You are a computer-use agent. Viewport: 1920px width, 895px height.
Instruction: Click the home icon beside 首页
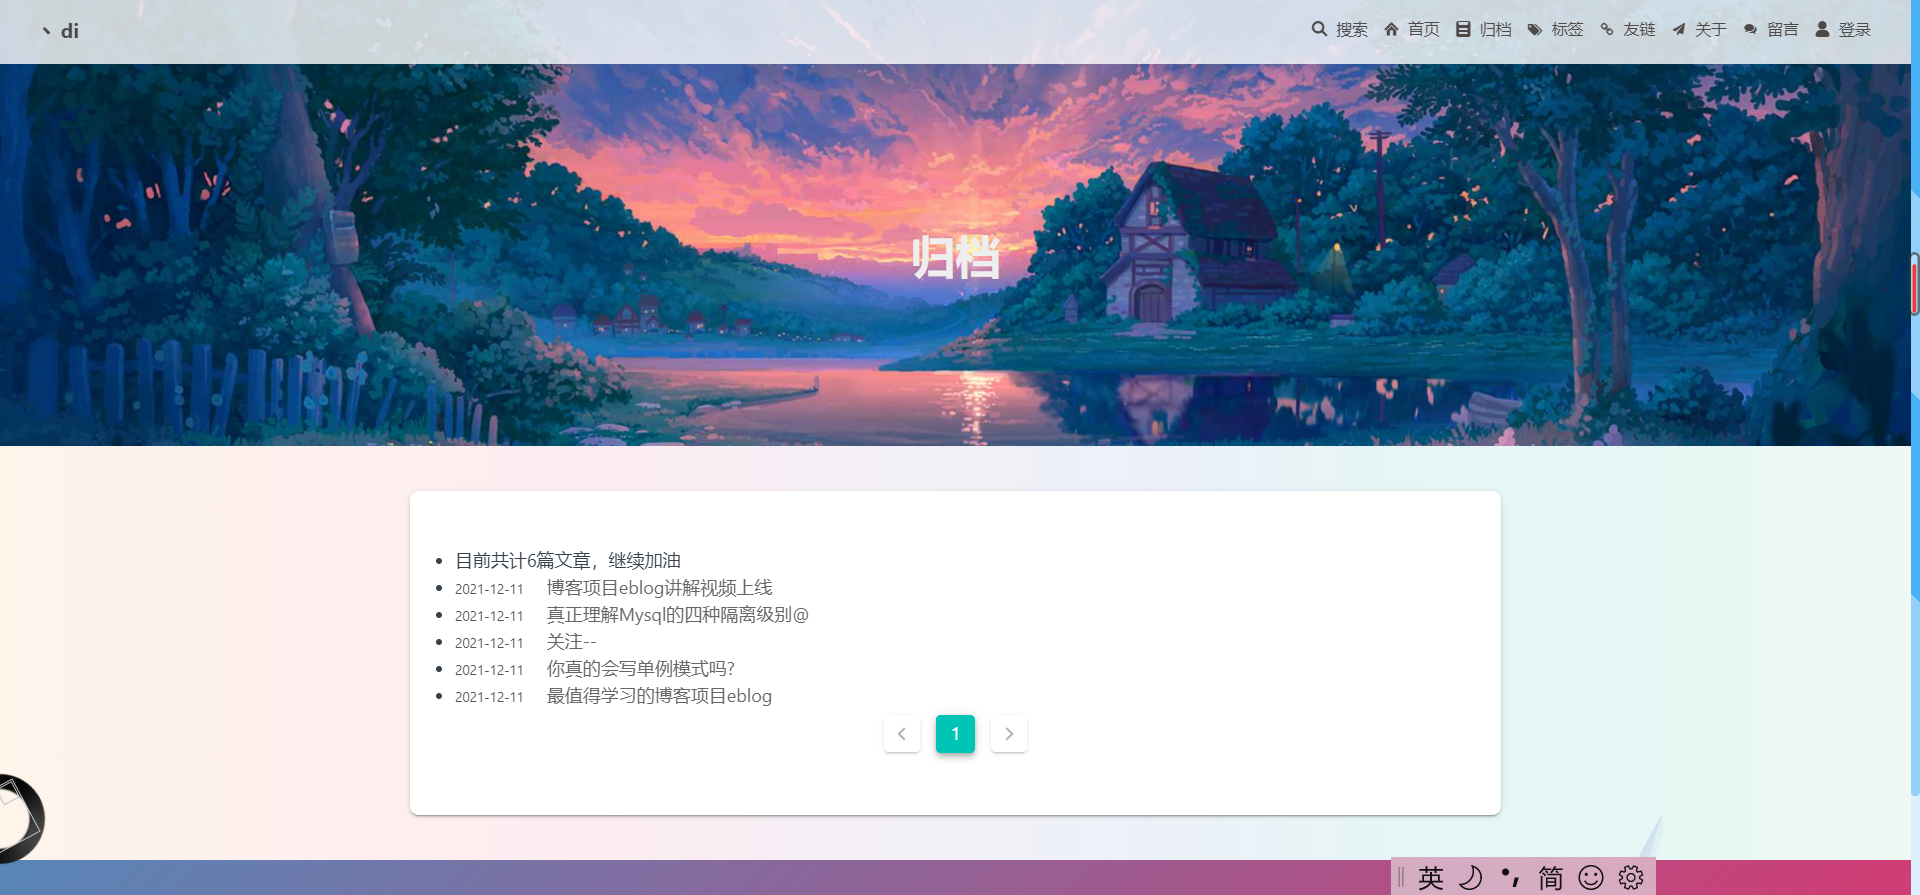pyautogui.click(x=1391, y=29)
